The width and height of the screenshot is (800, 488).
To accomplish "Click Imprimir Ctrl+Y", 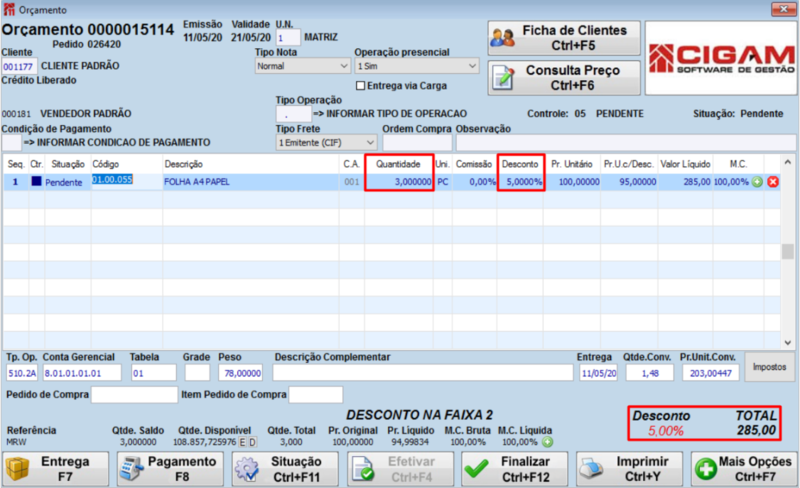I will pyautogui.click(x=630, y=469).
